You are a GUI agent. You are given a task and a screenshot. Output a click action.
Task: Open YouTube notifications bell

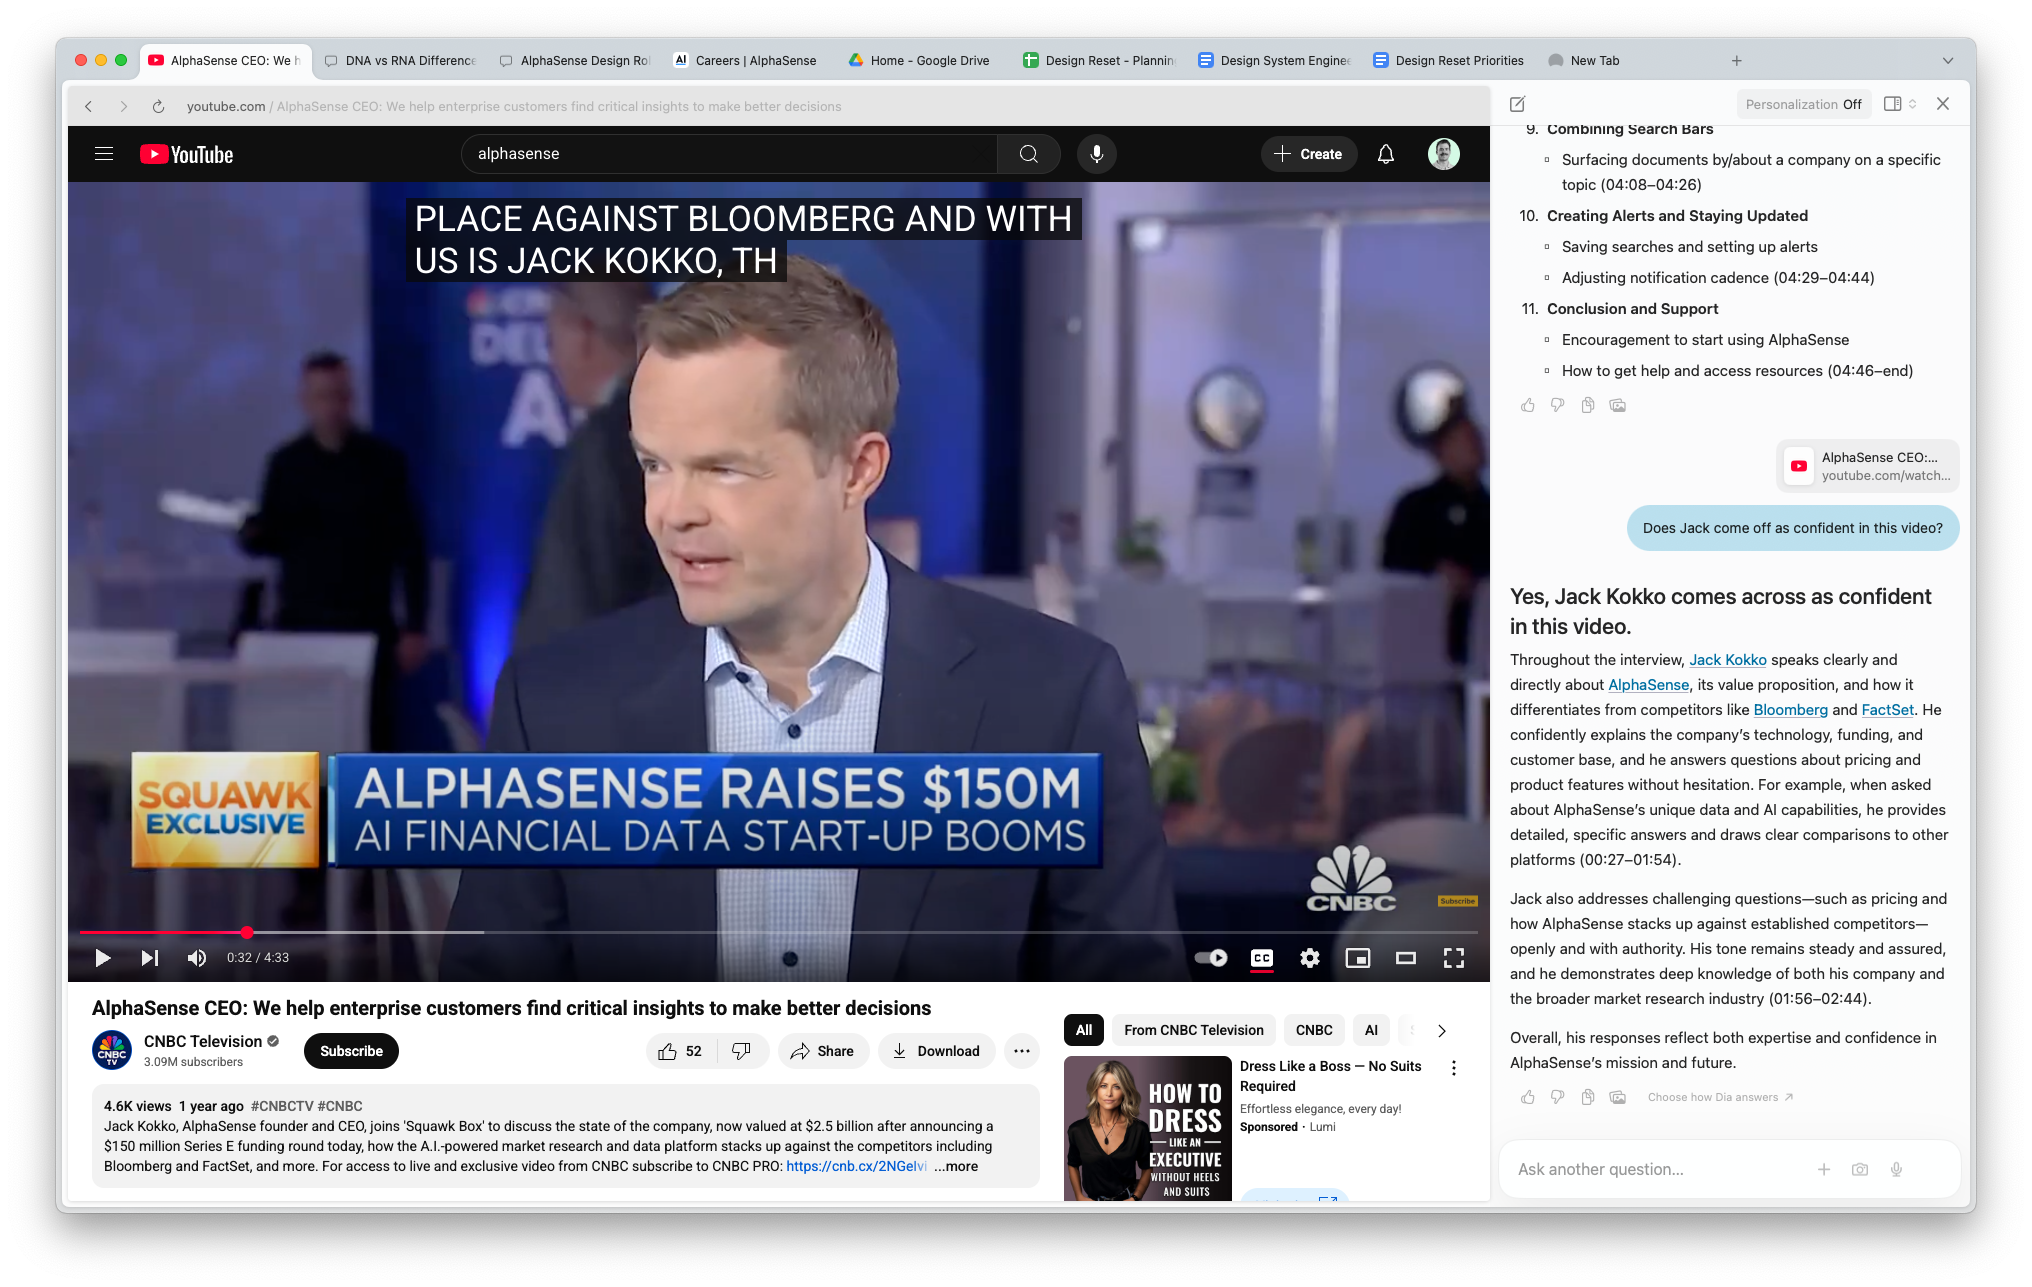tap(1385, 154)
